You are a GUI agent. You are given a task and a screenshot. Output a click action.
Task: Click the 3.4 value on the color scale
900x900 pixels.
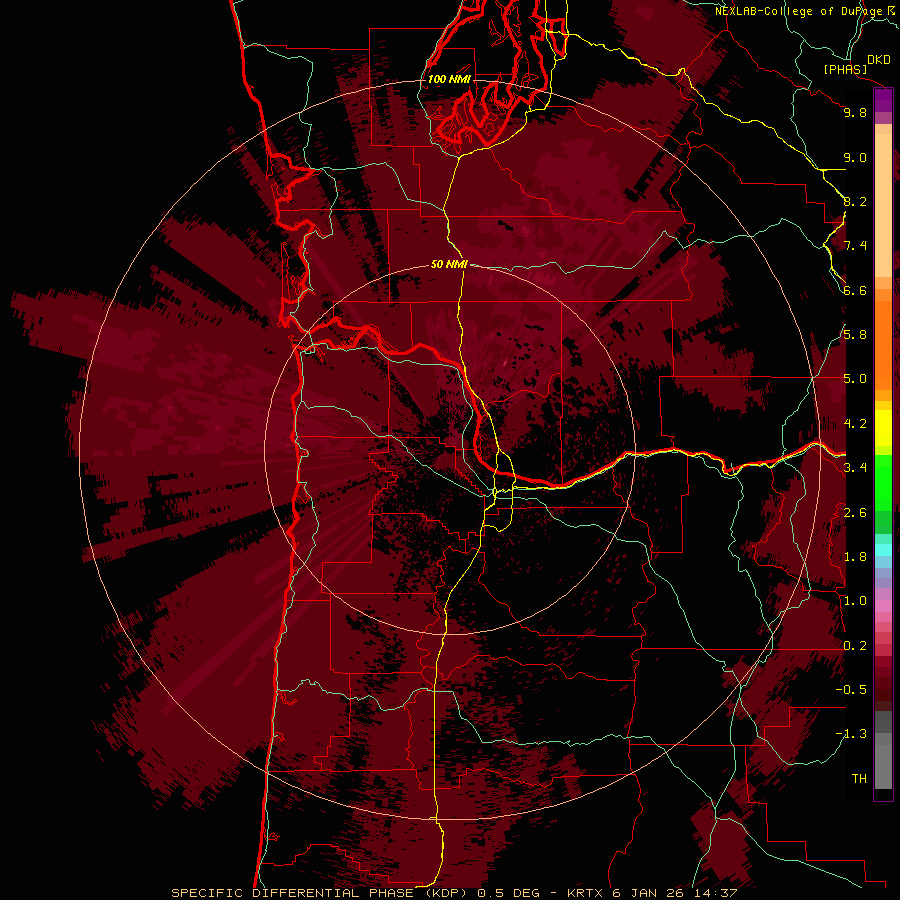coord(855,468)
